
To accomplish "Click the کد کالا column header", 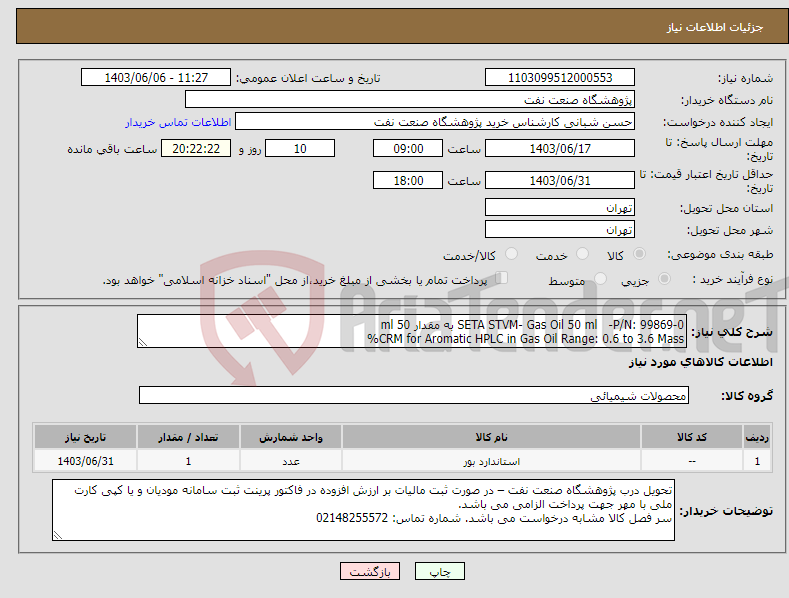I will (x=692, y=437).
